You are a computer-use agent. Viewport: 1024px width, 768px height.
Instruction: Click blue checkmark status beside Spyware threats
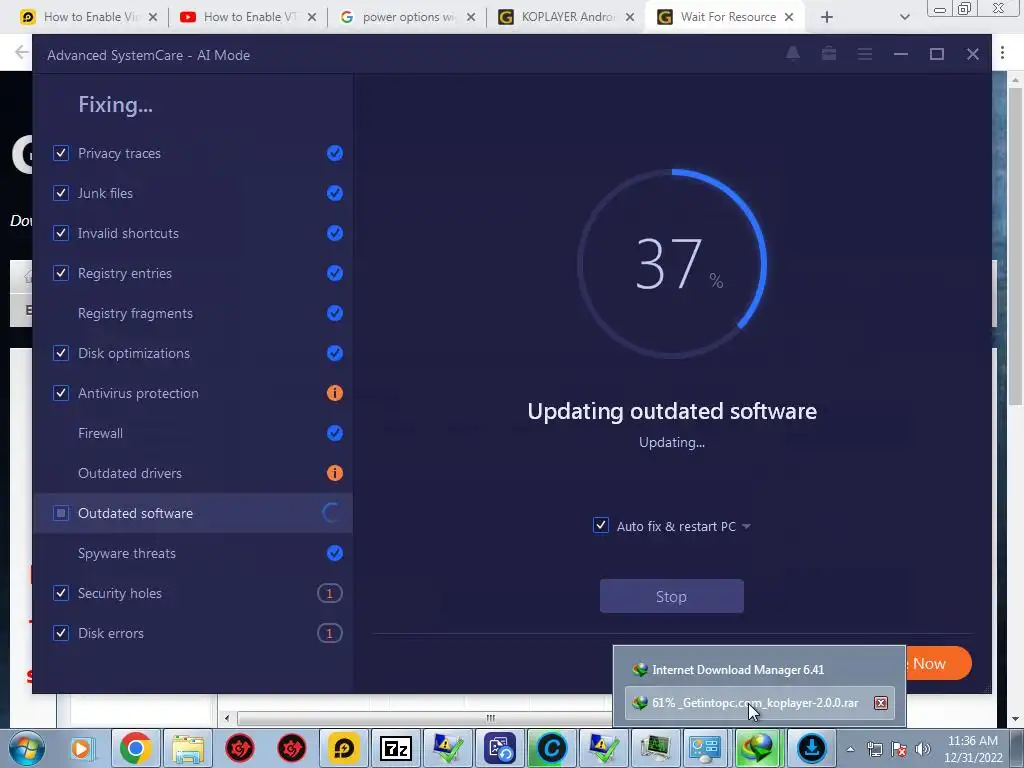pos(334,553)
